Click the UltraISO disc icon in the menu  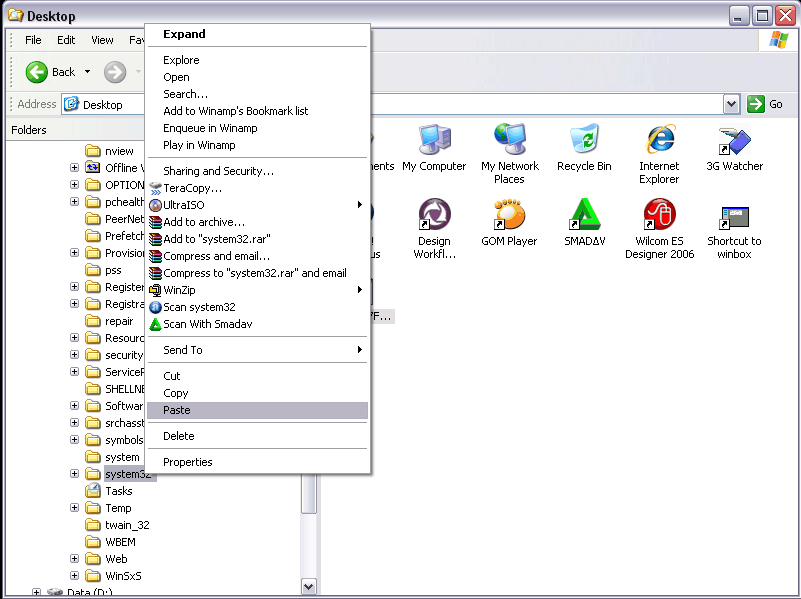[155, 205]
